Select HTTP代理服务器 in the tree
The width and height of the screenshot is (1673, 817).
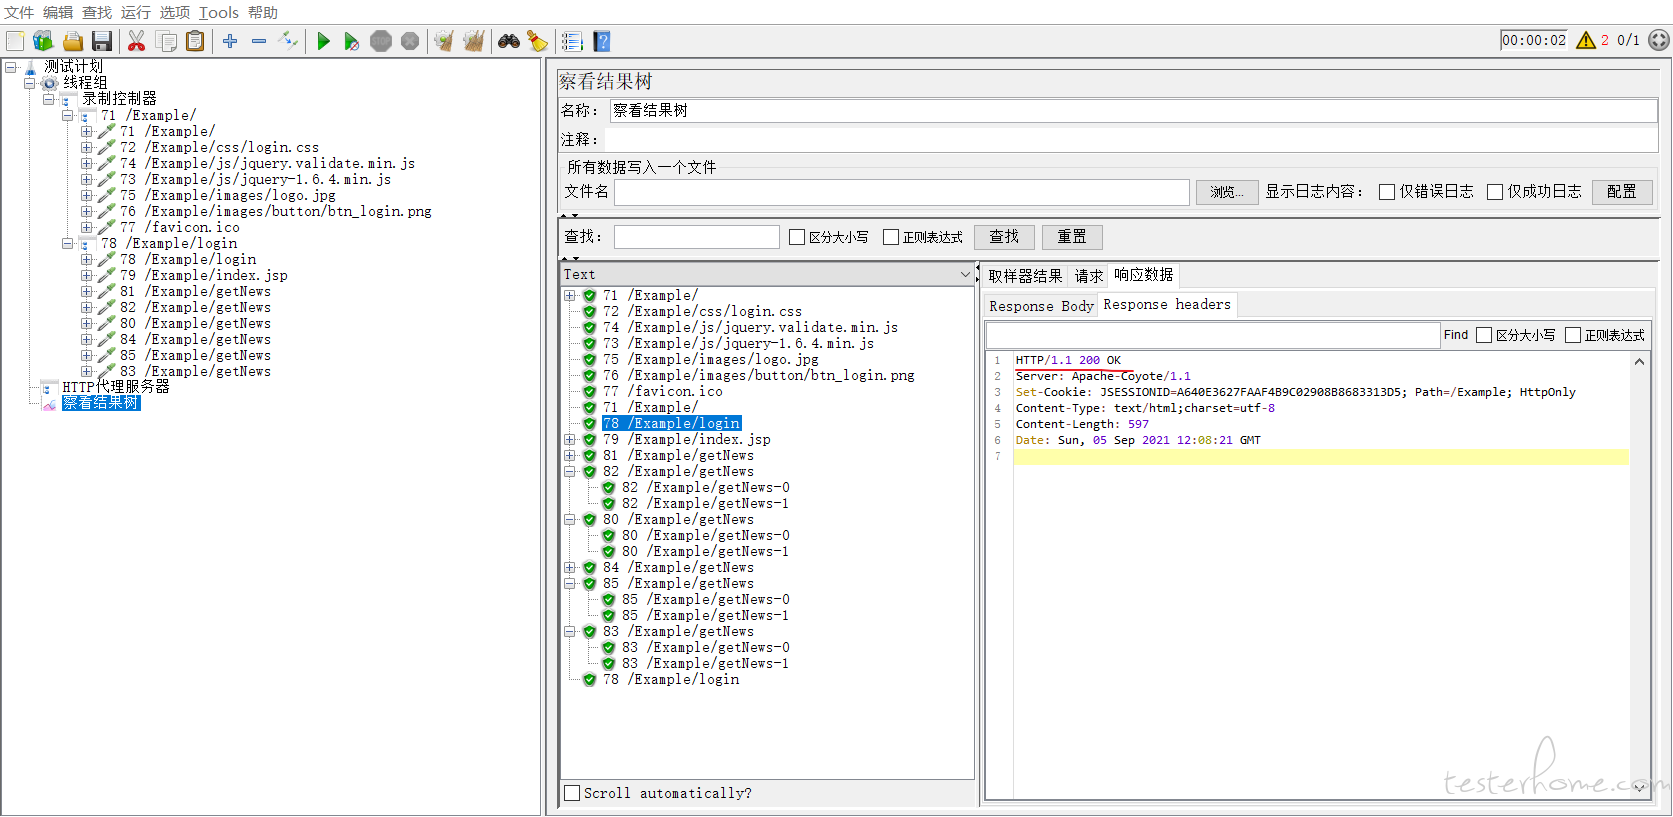pos(116,387)
